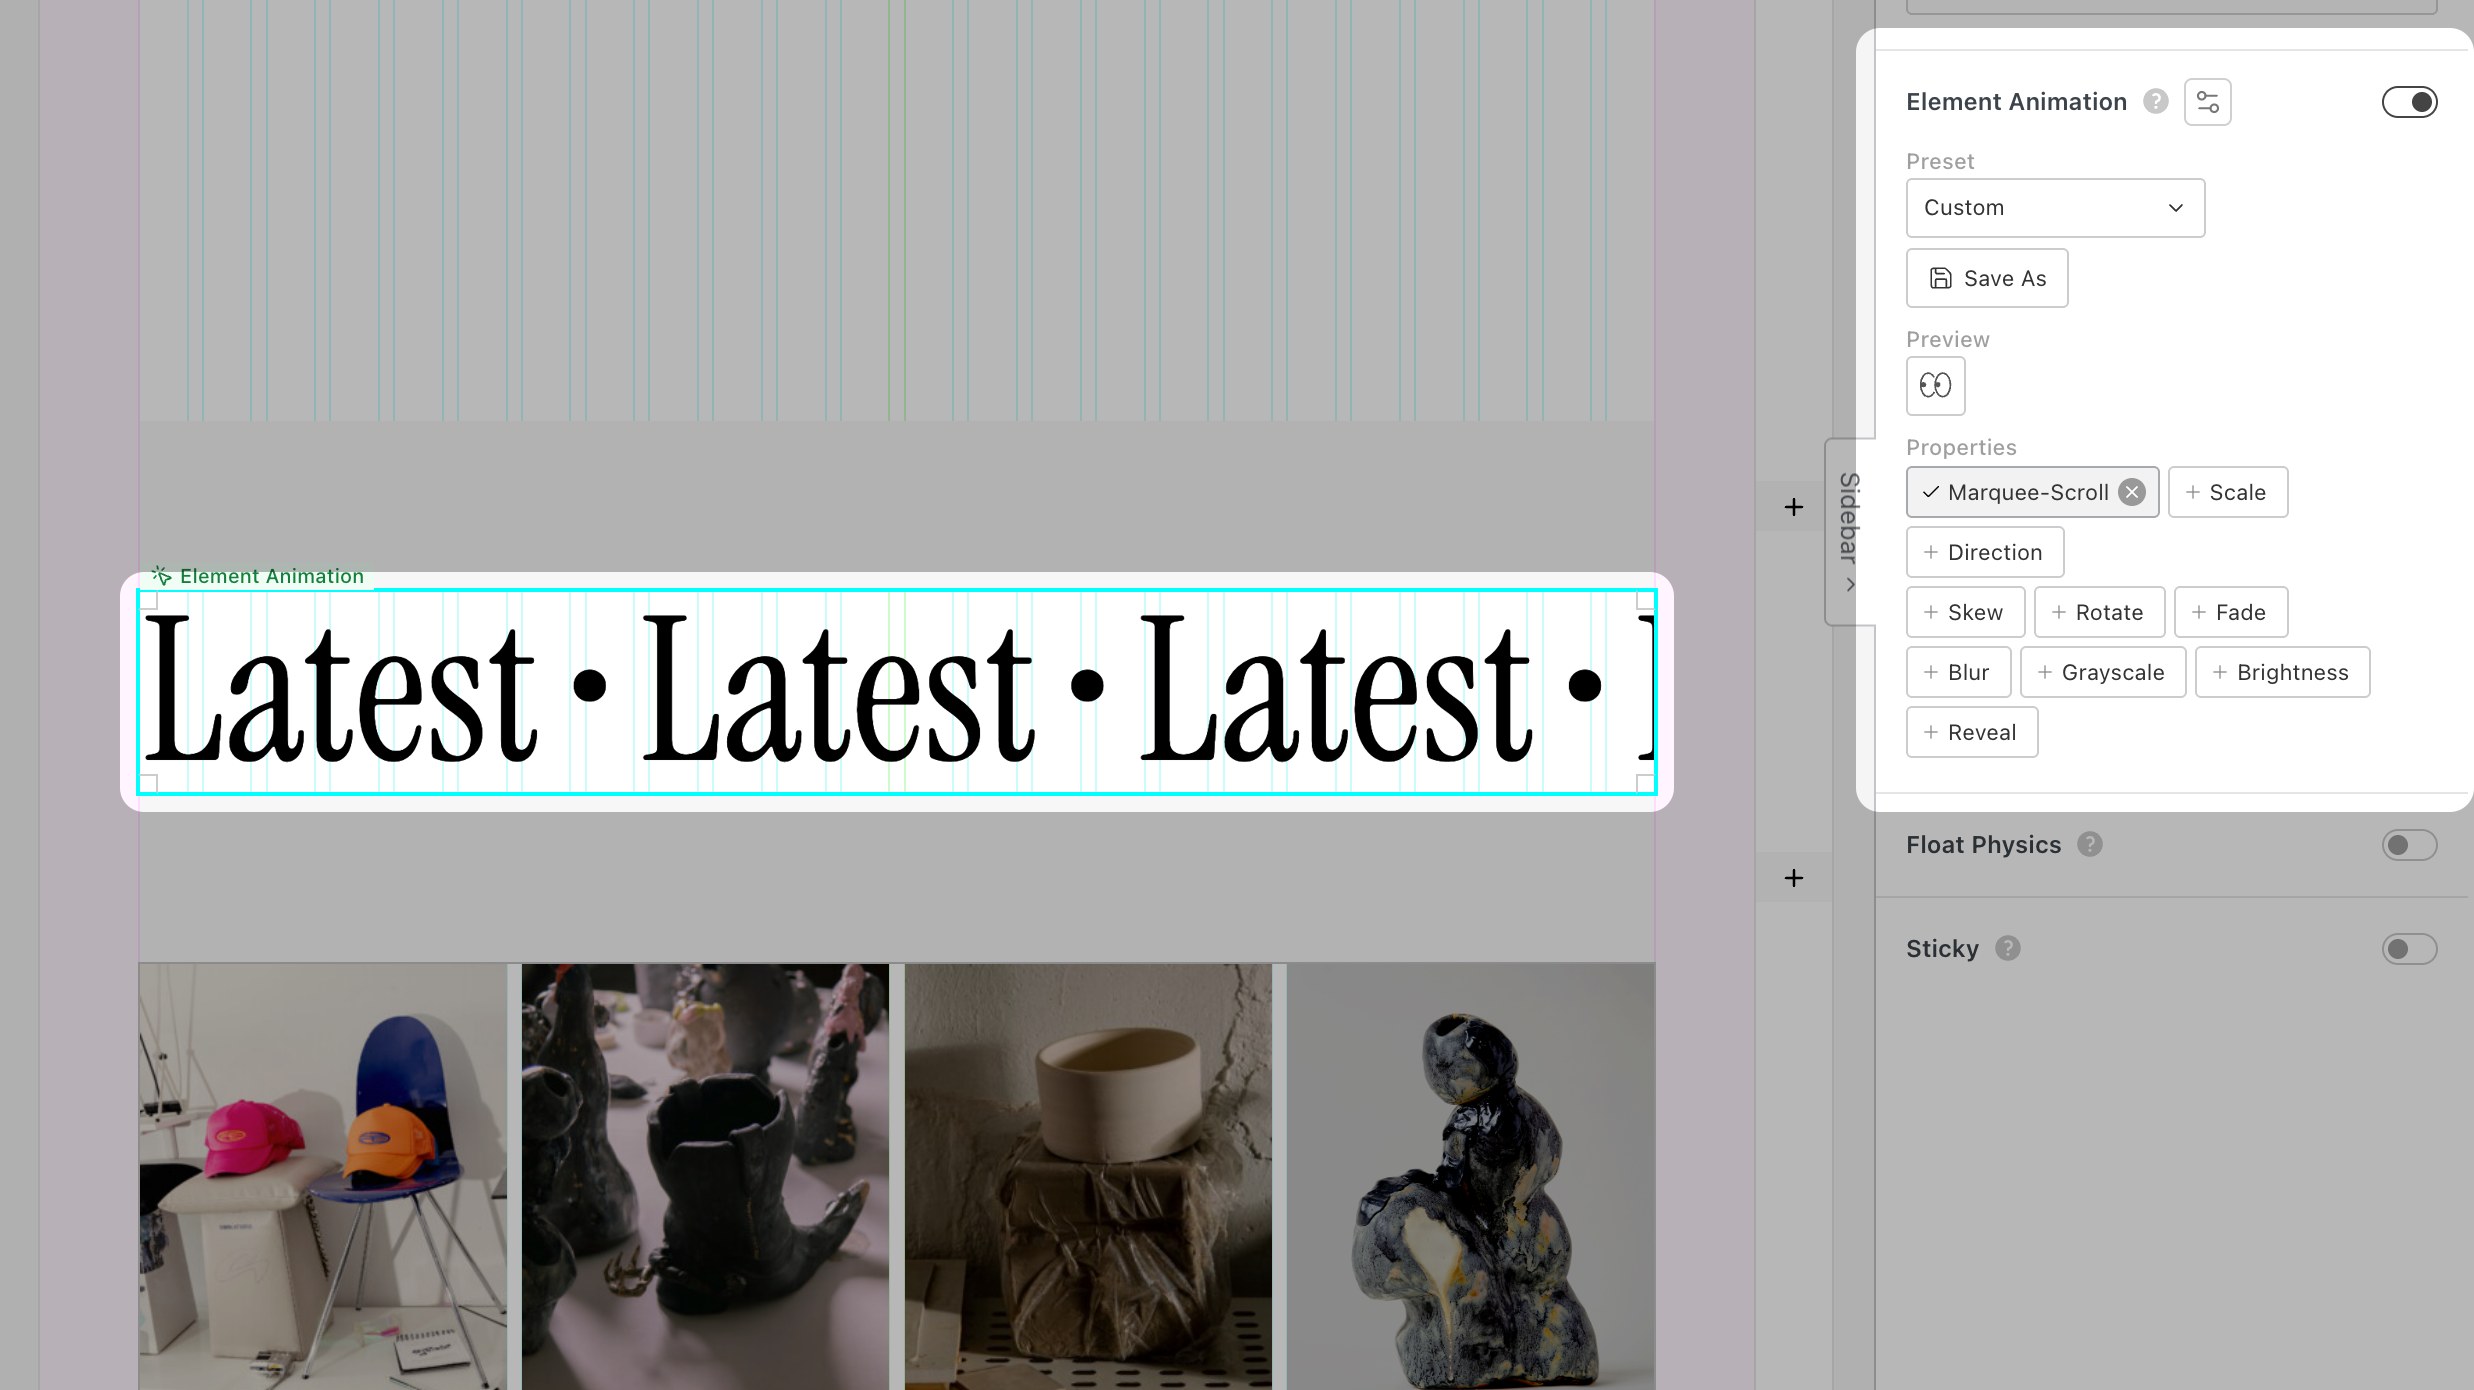Viewport: 2474px width, 1390px height.
Task: Open the Preset Custom dropdown
Action: [2055, 208]
